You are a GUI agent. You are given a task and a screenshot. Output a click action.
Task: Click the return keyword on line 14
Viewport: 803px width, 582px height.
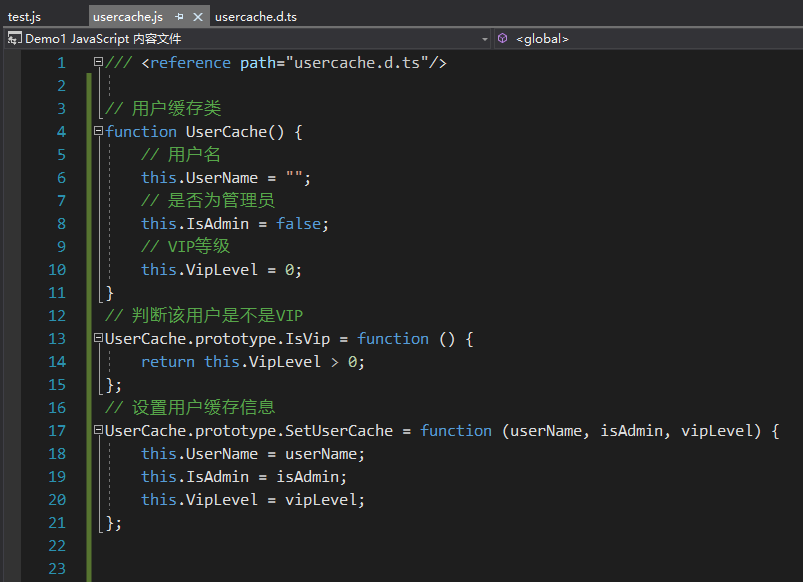click(167, 362)
